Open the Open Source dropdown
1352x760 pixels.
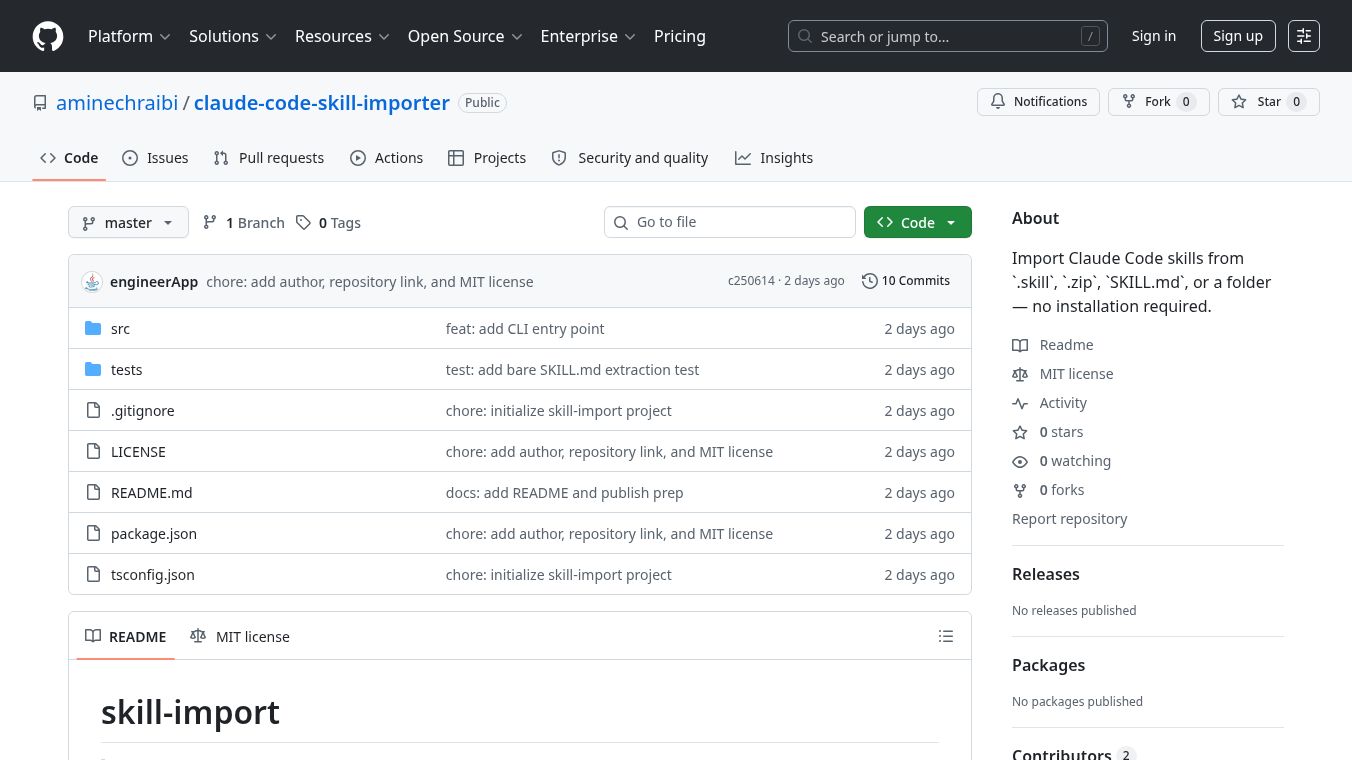[x=465, y=36]
